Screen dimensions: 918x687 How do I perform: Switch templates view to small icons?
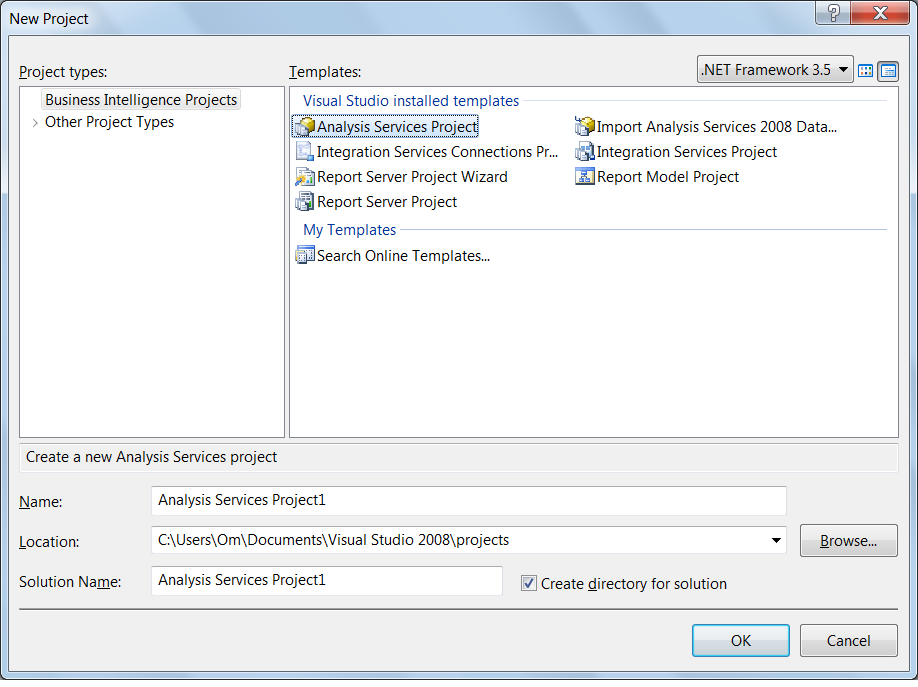(x=865, y=71)
